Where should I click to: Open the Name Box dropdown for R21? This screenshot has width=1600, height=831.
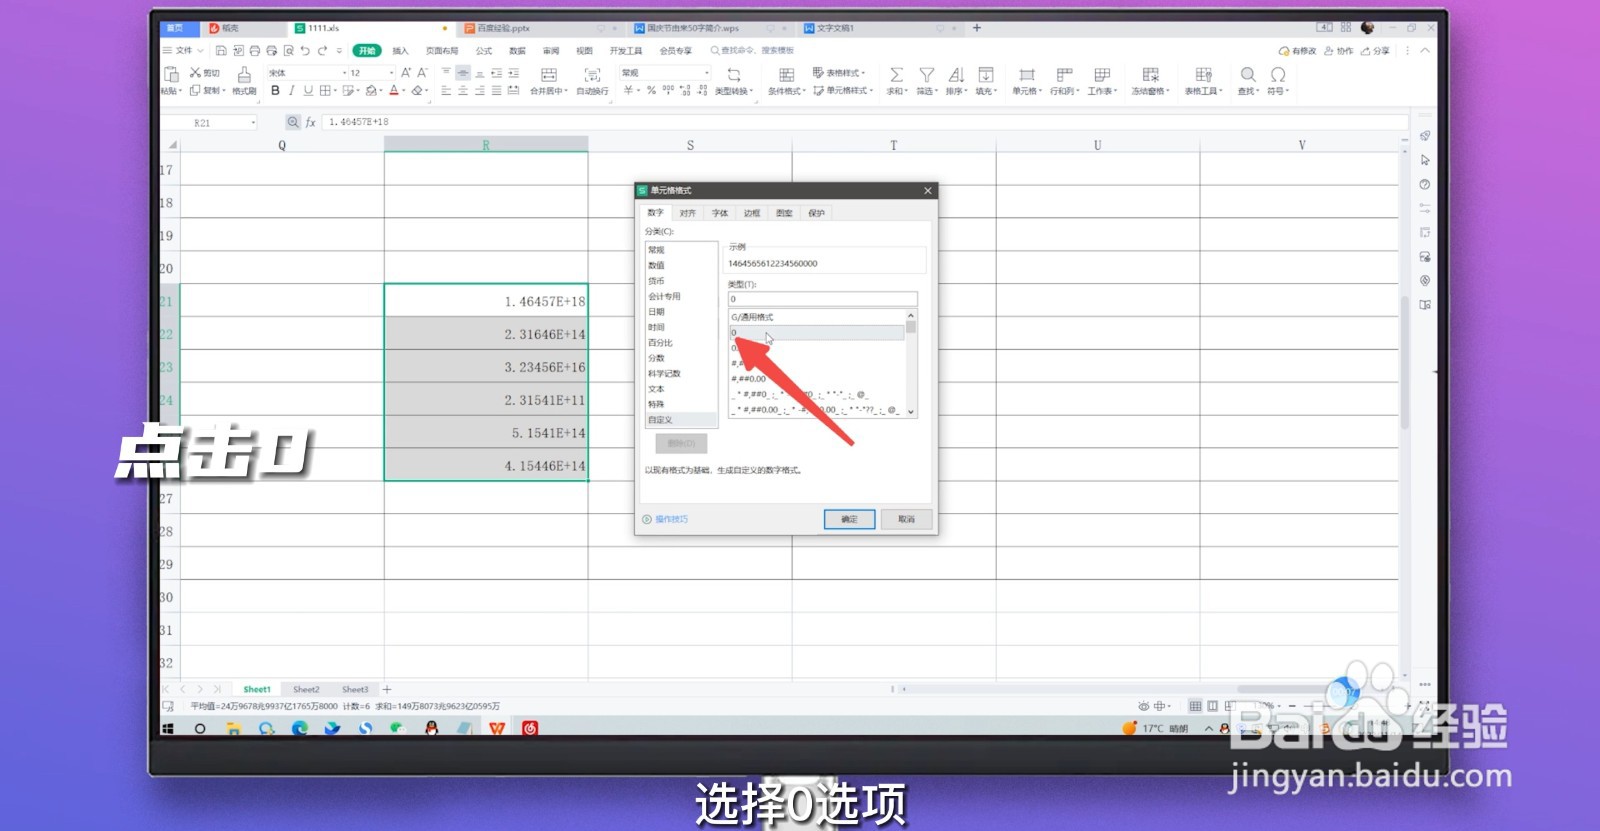253,122
